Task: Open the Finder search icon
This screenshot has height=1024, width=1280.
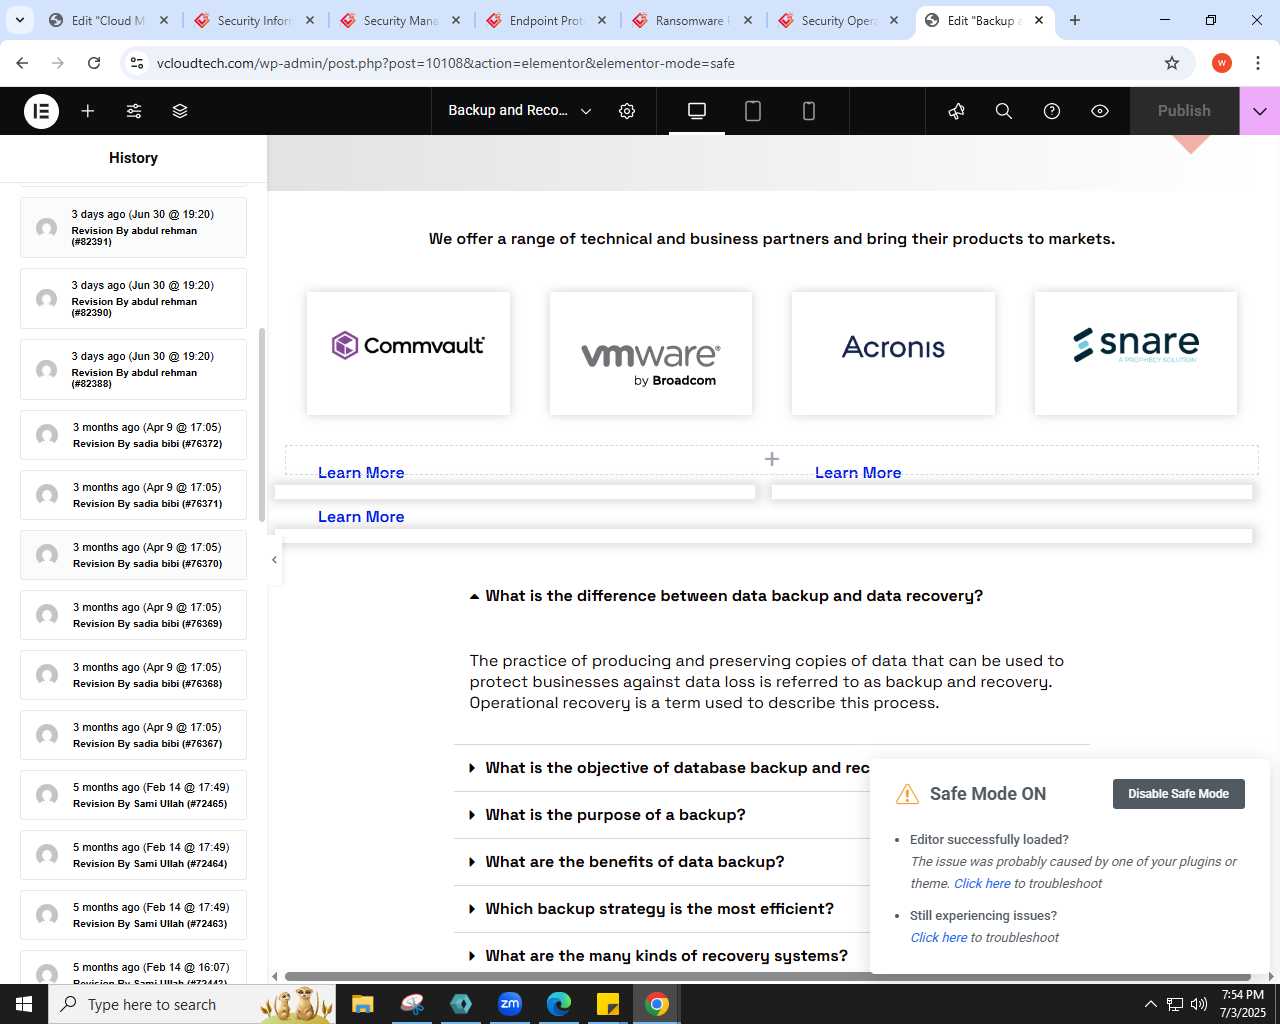Action: tap(1004, 111)
